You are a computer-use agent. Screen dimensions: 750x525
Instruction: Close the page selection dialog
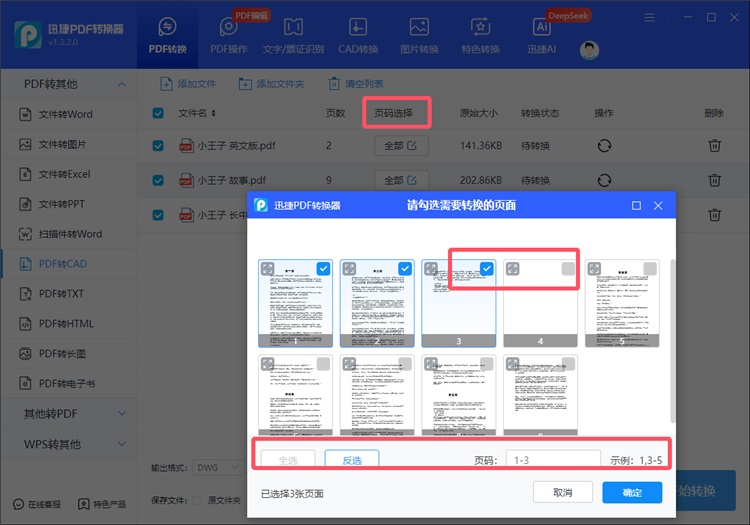pos(658,206)
